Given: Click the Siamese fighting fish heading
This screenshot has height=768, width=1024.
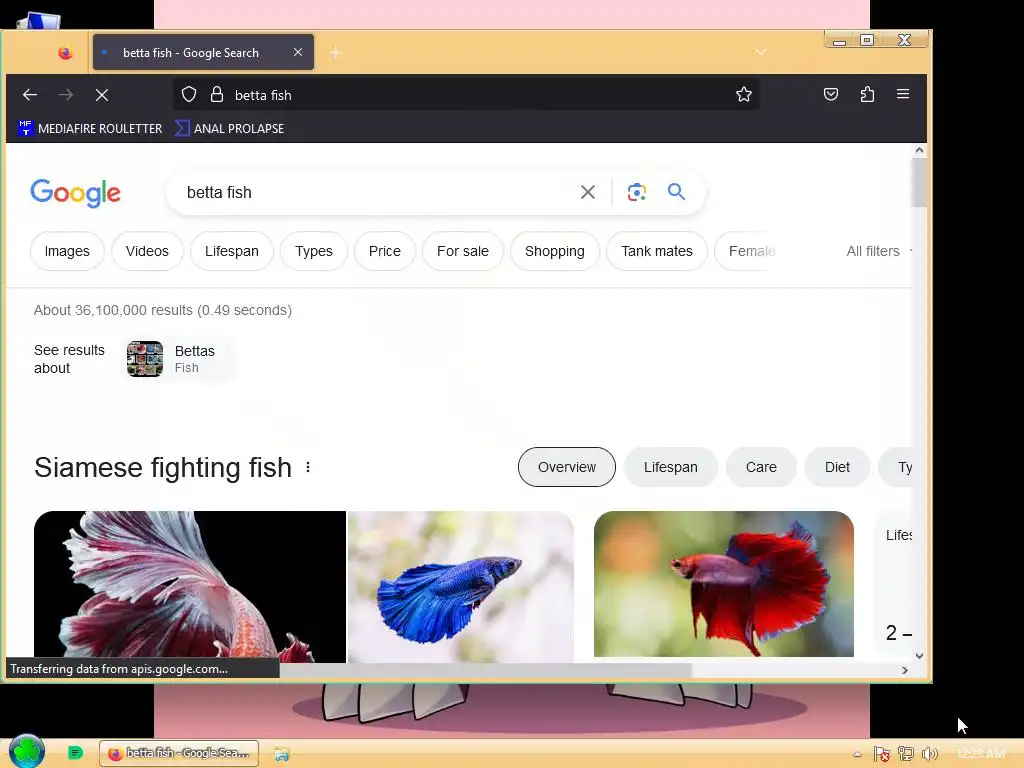Looking at the screenshot, I should click(163, 468).
